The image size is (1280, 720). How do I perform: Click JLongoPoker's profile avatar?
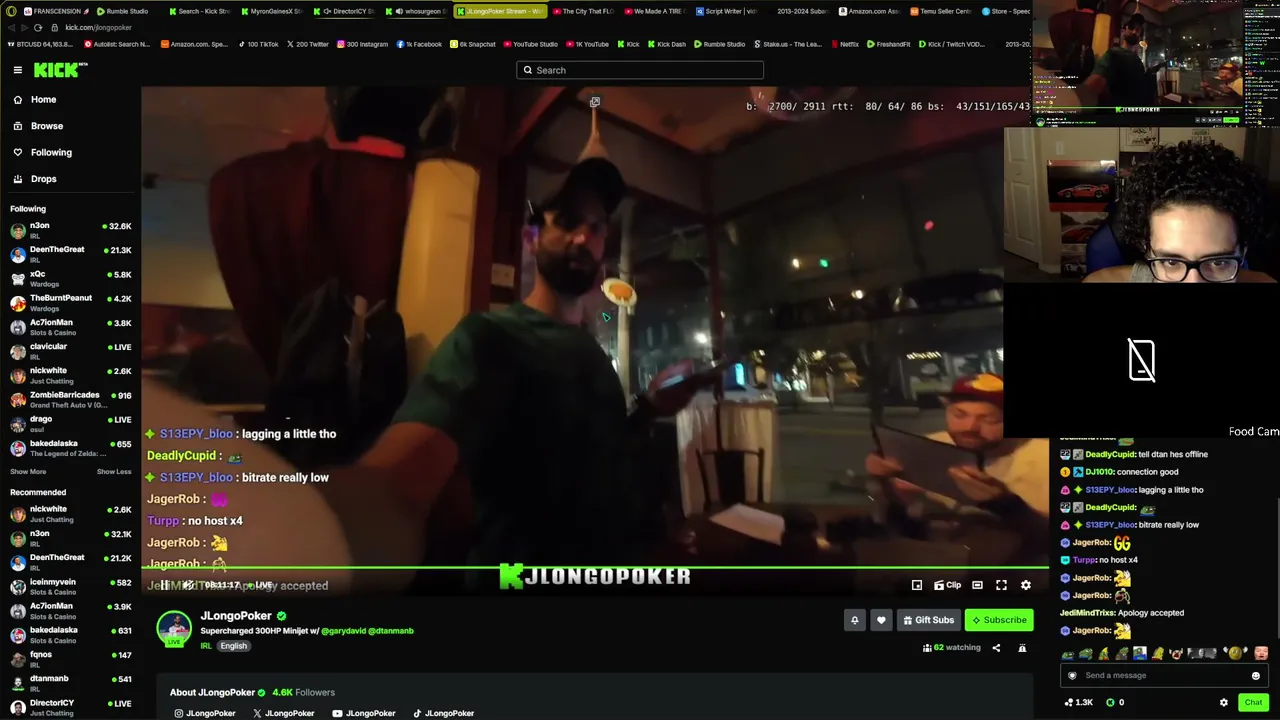click(x=174, y=628)
